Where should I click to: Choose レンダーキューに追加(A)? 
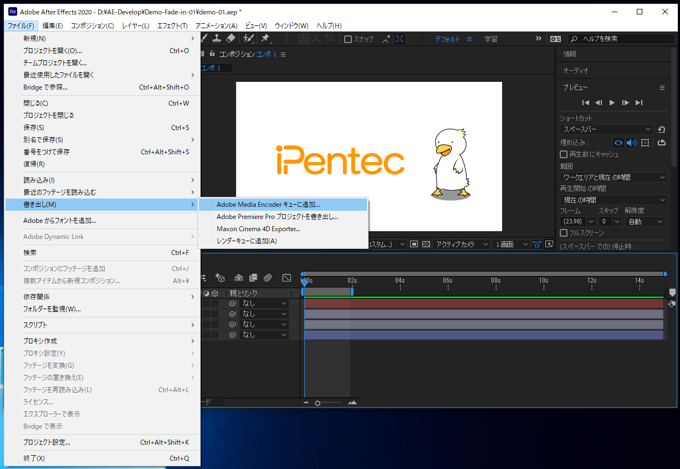pos(283,241)
